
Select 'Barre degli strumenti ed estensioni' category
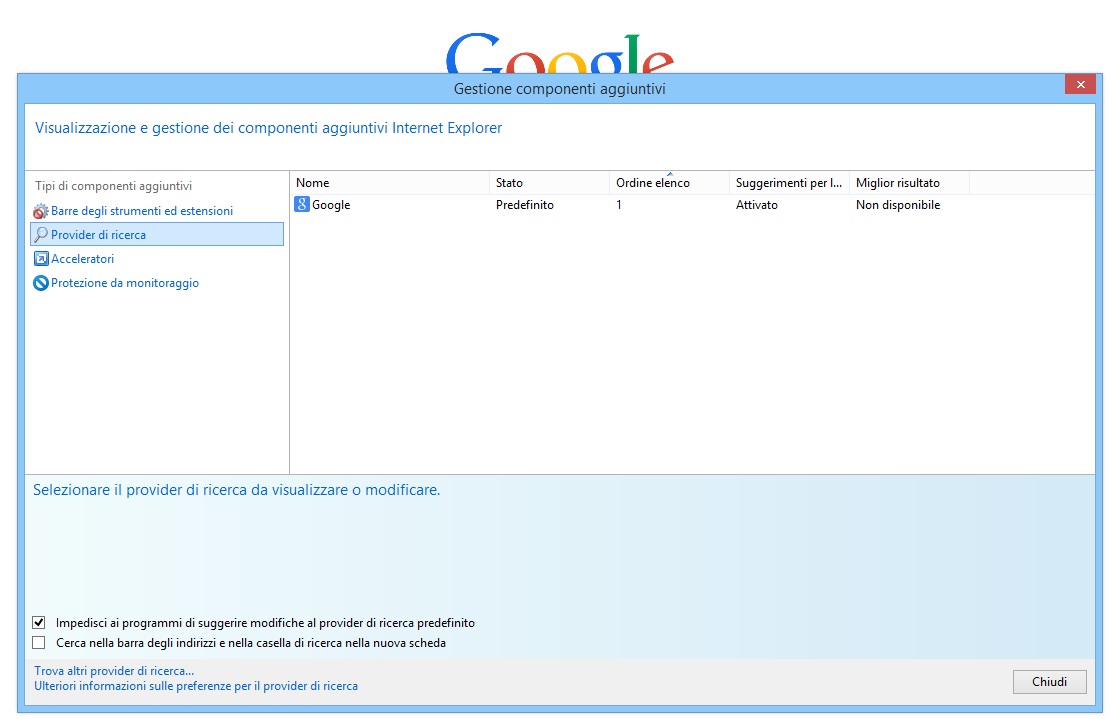[x=142, y=211]
